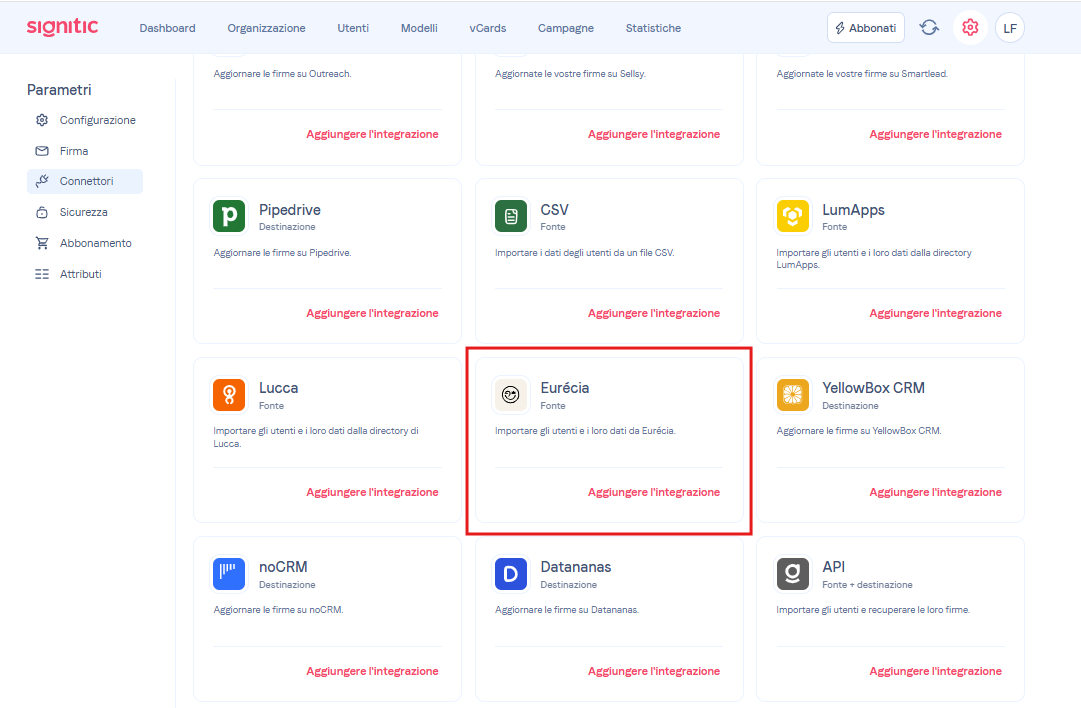Add the CSV integration
Screen dimensions: 1081x708
[x=654, y=313]
